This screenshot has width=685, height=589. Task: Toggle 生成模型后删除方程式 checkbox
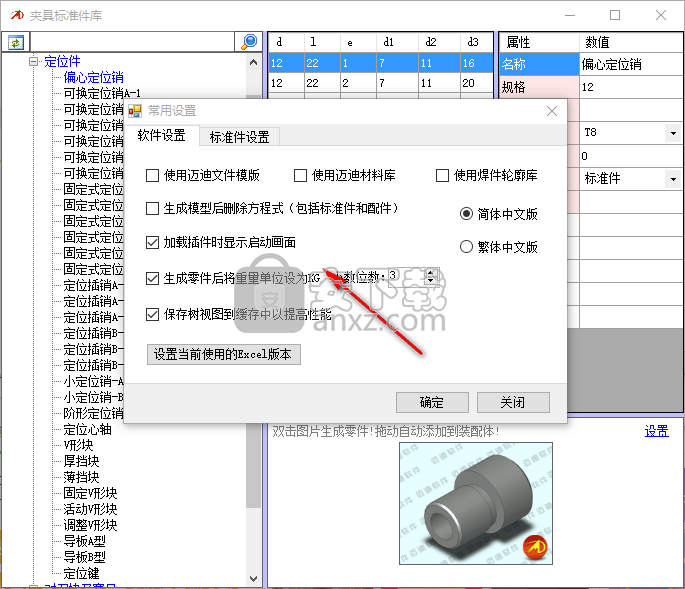(x=152, y=208)
